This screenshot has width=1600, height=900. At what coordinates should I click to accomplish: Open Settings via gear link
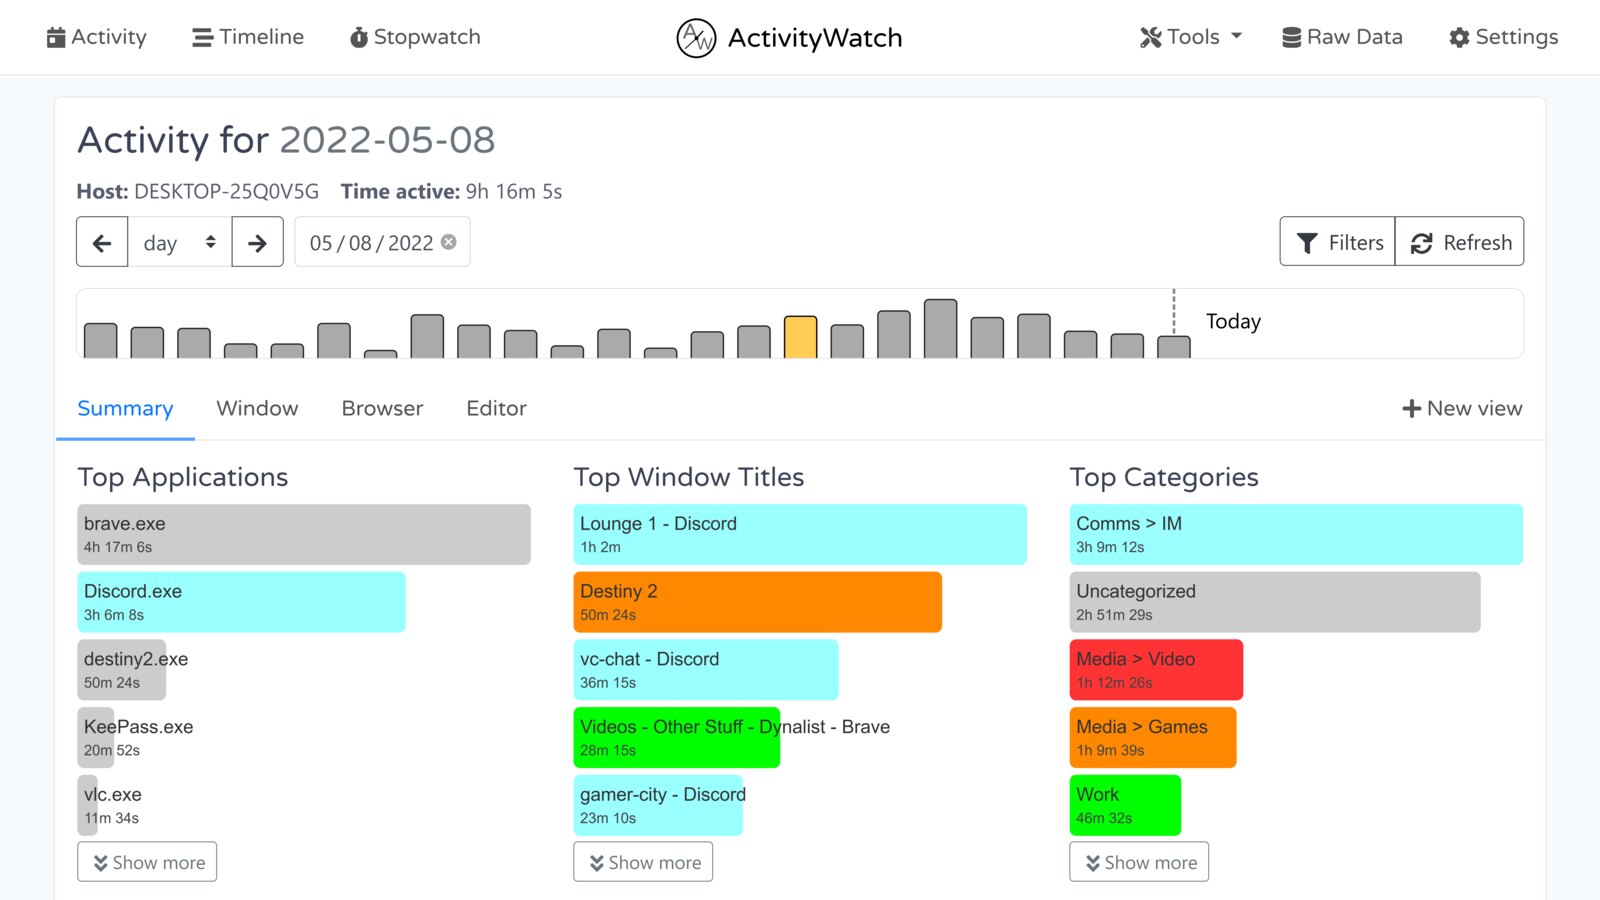pyautogui.click(x=1504, y=37)
